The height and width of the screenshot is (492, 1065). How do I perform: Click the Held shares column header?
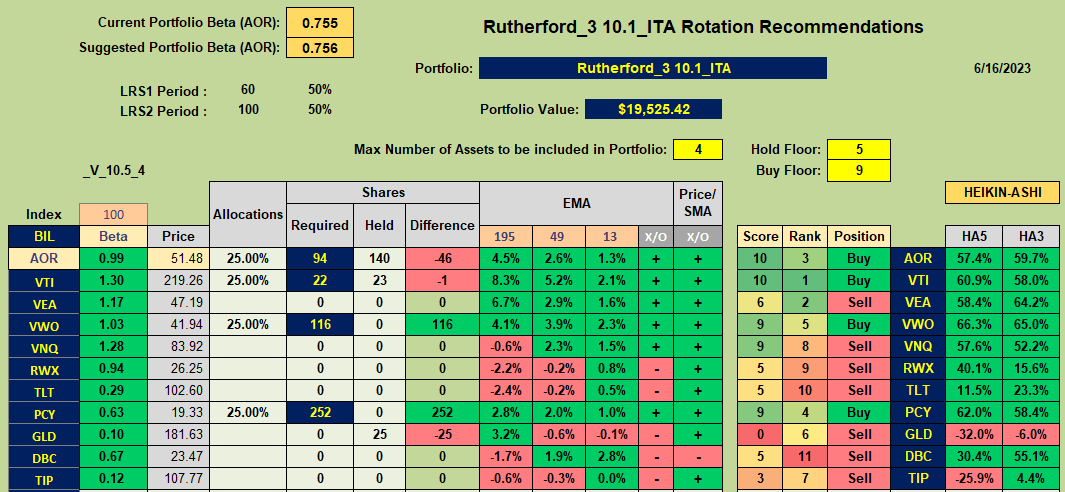(379, 225)
